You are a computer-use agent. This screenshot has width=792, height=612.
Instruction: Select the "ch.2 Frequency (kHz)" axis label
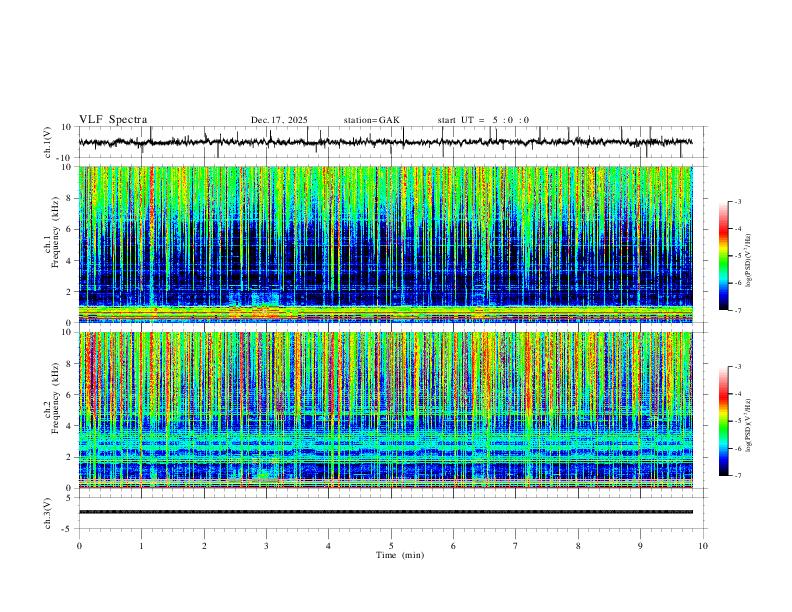pyautogui.click(x=52, y=398)
